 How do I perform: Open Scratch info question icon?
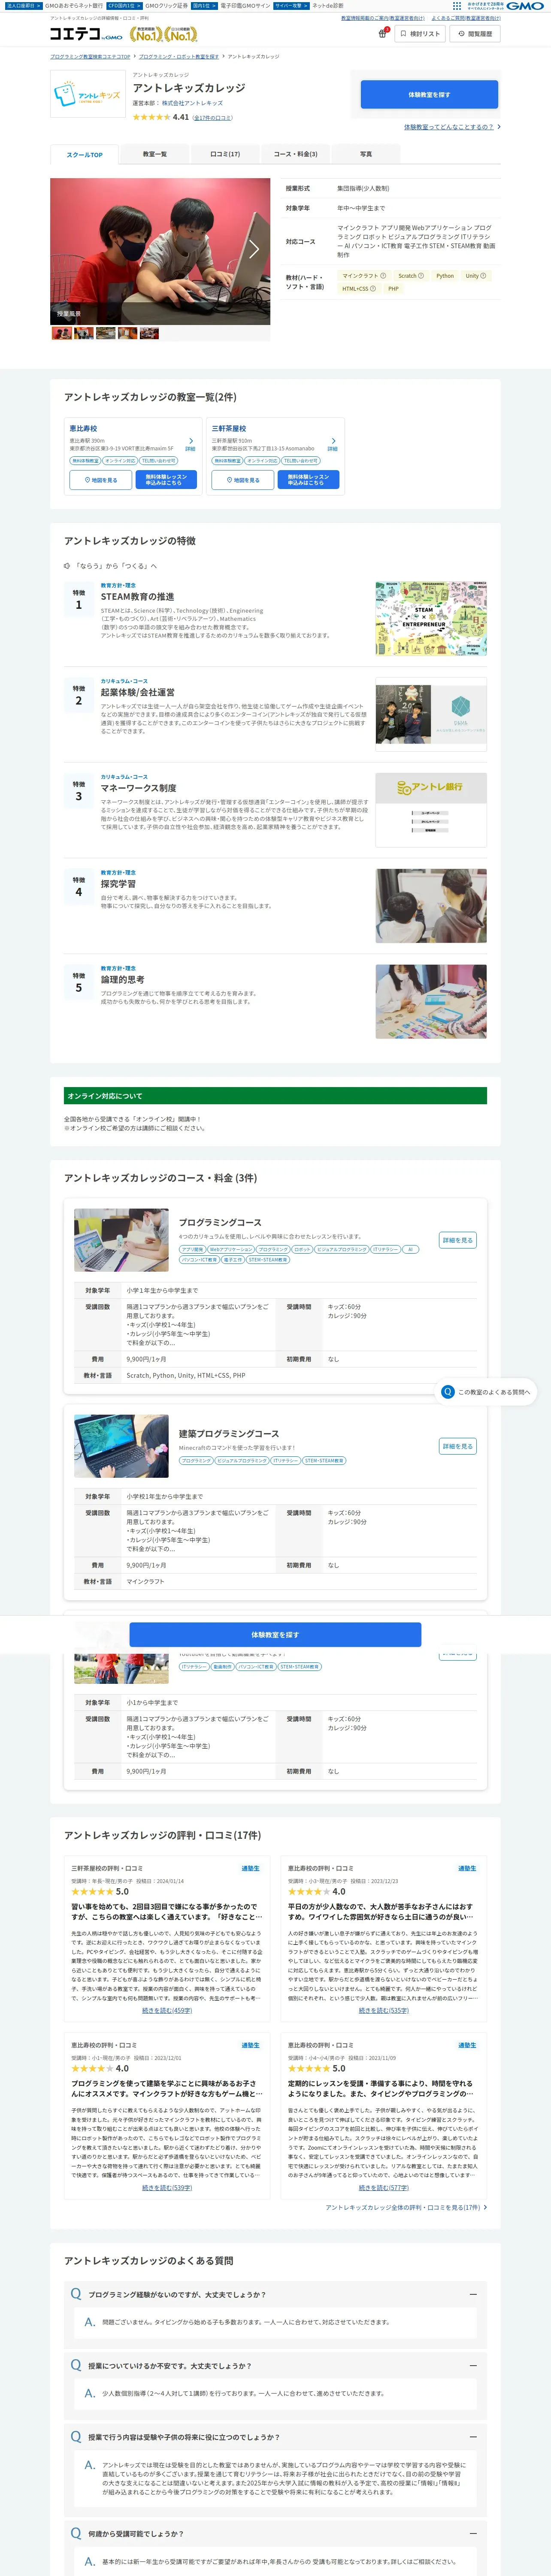pos(421,276)
